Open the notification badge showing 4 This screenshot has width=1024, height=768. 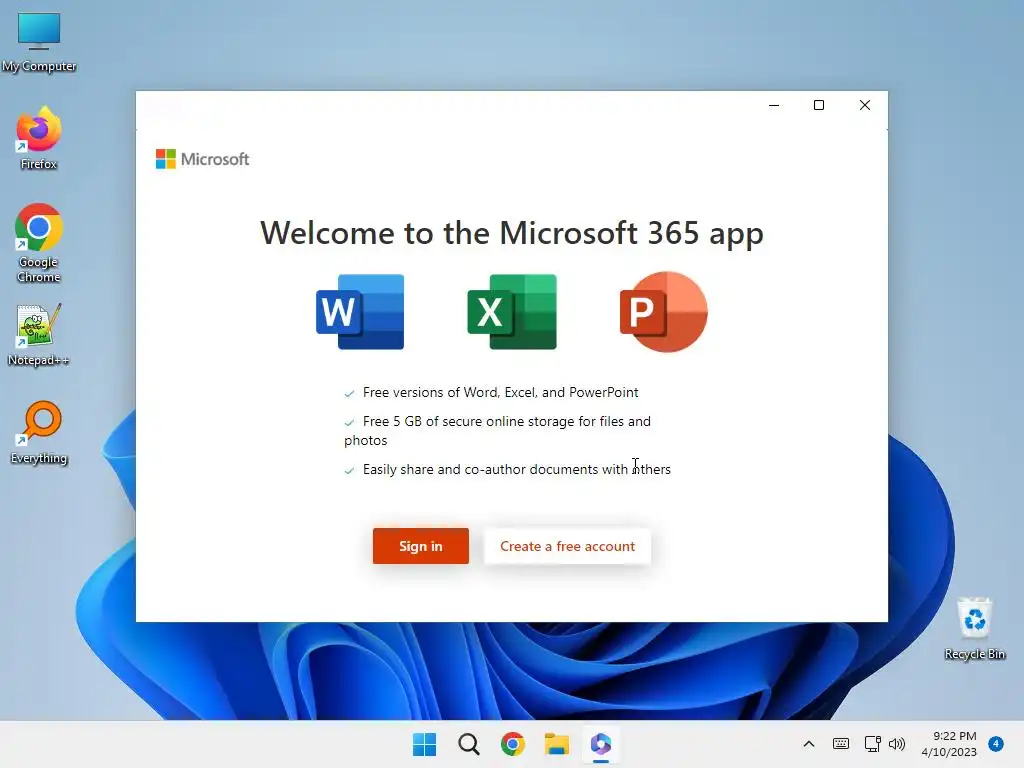(x=996, y=744)
